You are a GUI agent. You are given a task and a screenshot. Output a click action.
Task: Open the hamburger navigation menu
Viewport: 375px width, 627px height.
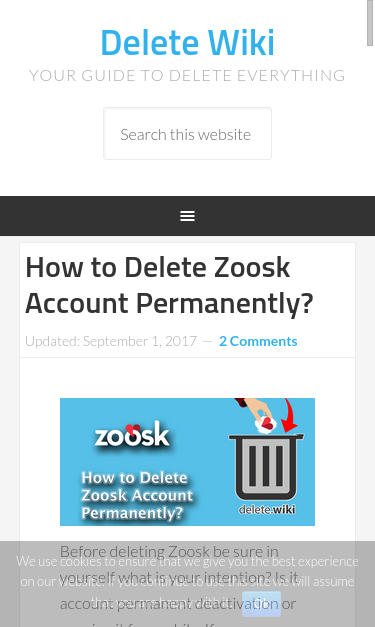pos(188,216)
